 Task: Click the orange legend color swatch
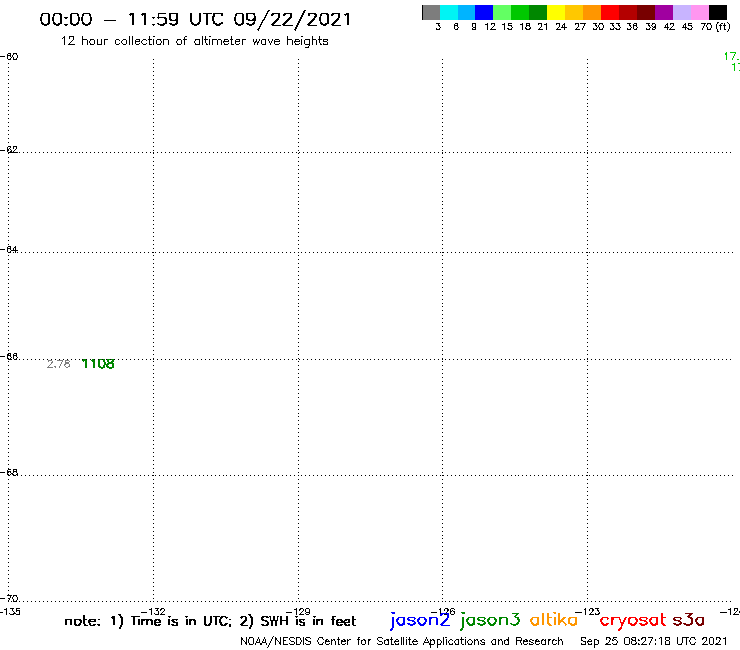click(592, 12)
